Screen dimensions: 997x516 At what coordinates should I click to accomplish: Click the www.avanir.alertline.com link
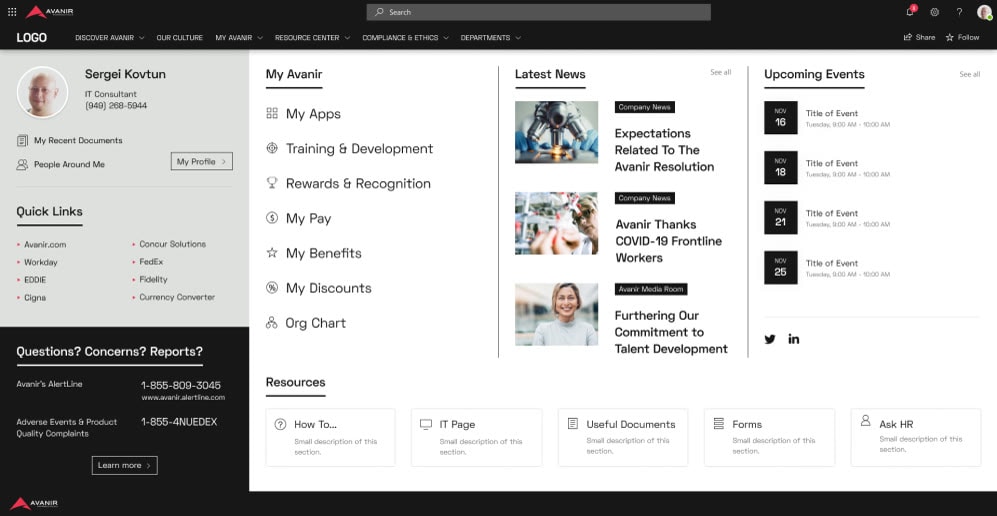tap(183, 398)
